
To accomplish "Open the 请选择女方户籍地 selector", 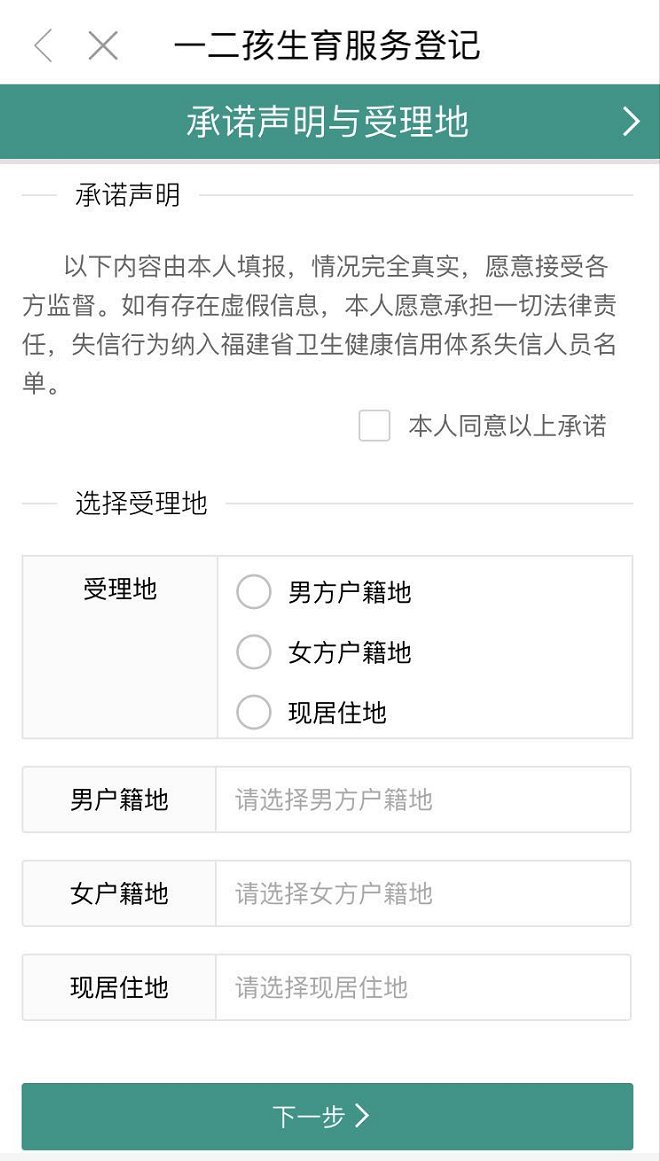I will coord(423,894).
